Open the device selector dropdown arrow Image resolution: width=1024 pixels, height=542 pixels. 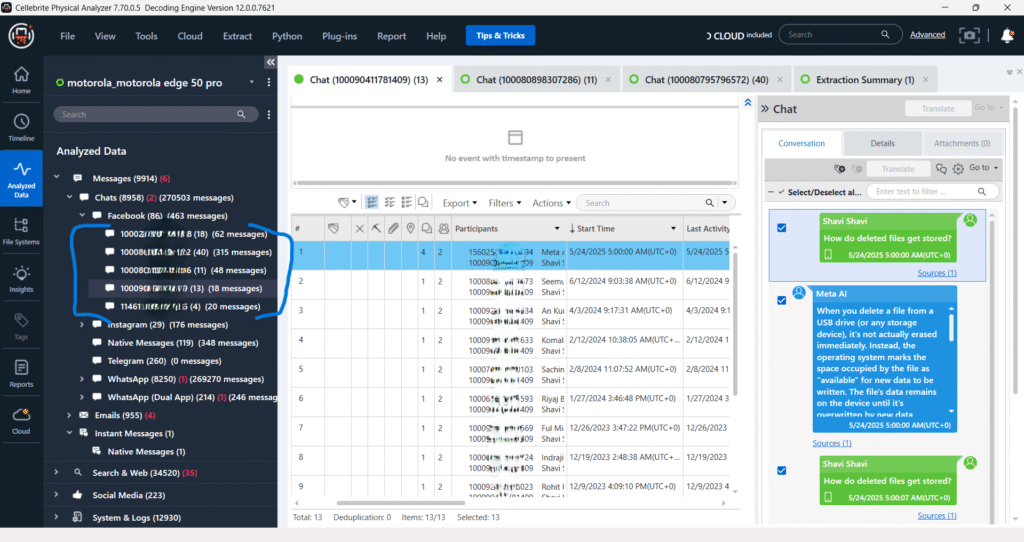[251, 82]
